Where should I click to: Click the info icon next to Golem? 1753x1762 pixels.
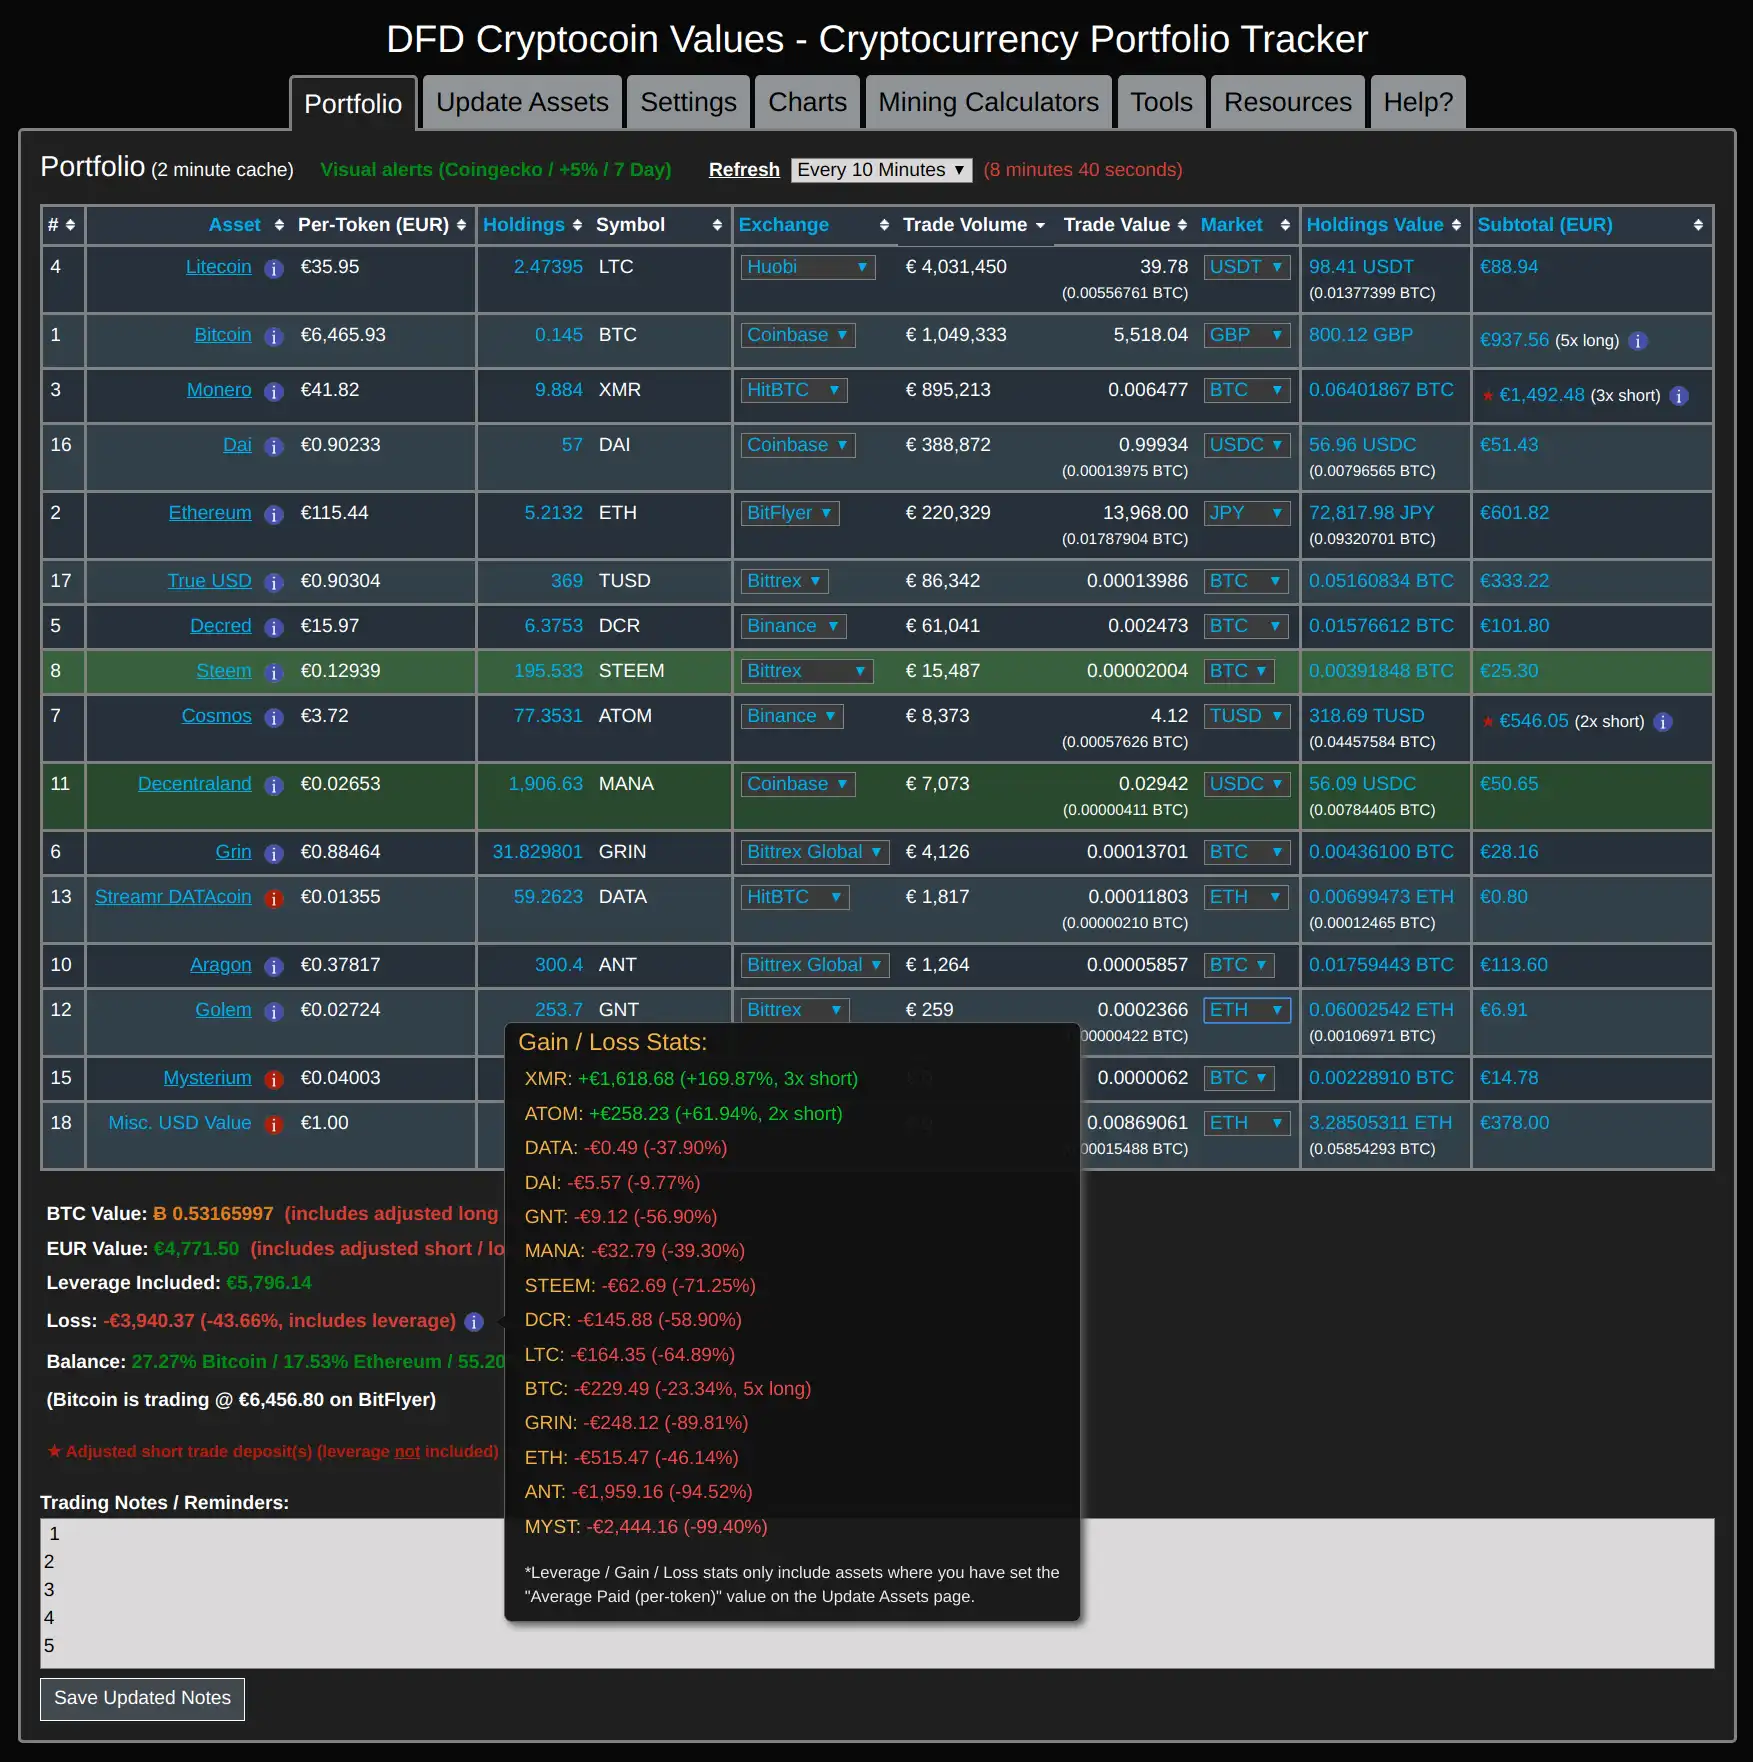coord(274,1011)
